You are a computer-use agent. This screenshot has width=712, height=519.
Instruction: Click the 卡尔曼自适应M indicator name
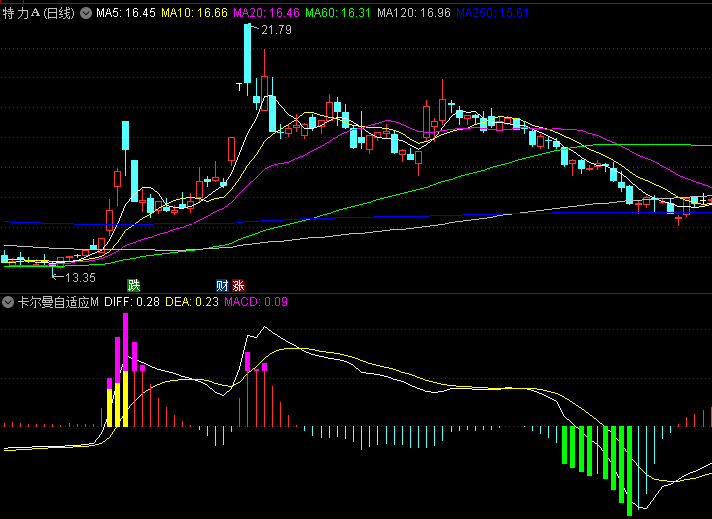pos(58,302)
